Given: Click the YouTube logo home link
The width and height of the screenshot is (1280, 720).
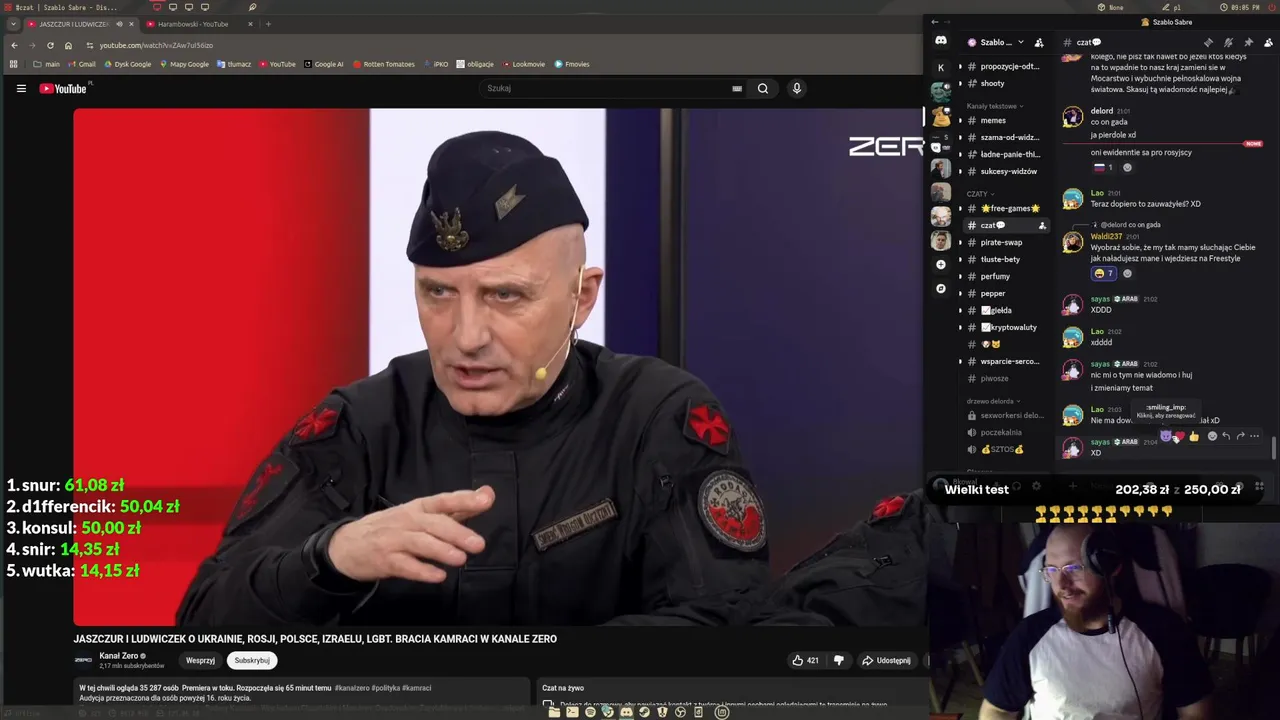Looking at the screenshot, I should coord(63,88).
